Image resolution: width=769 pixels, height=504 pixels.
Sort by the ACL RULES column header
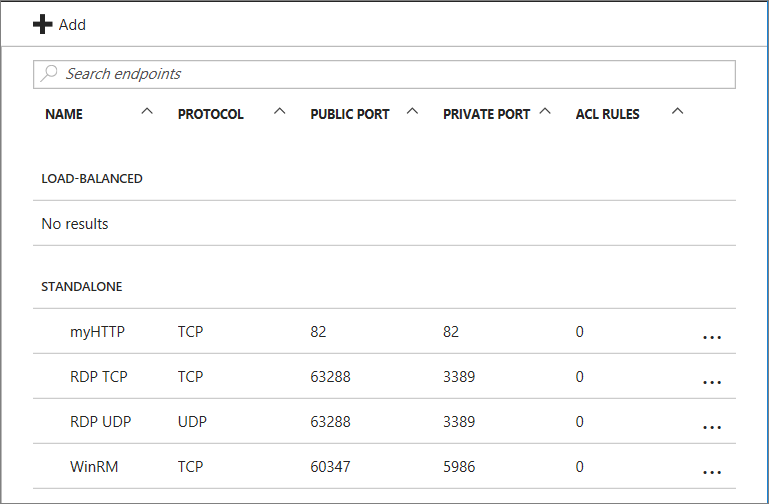pyautogui.click(x=608, y=114)
